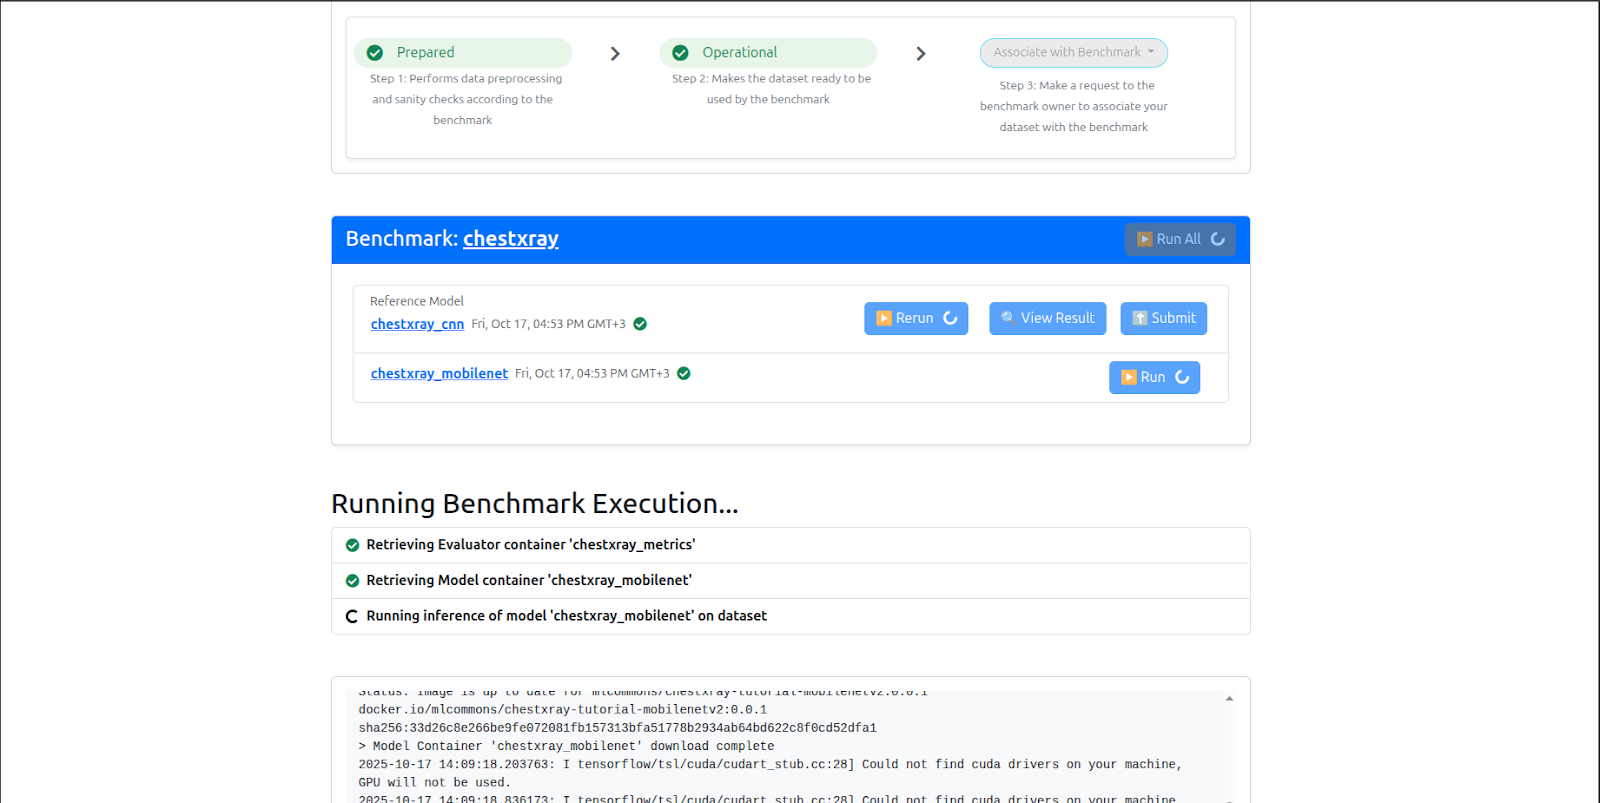Open the chestxray benchmark link in header
The width and height of the screenshot is (1600, 803).
pyautogui.click(x=510, y=239)
